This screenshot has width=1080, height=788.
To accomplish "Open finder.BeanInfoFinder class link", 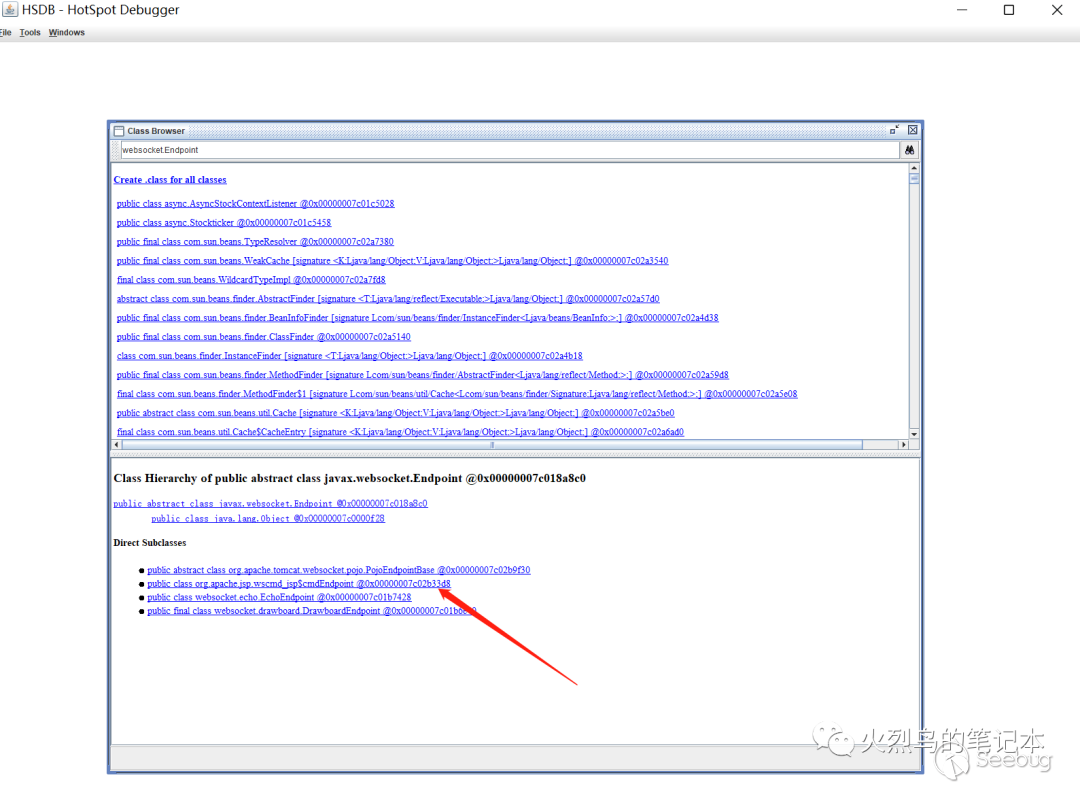I will (x=417, y=318).
